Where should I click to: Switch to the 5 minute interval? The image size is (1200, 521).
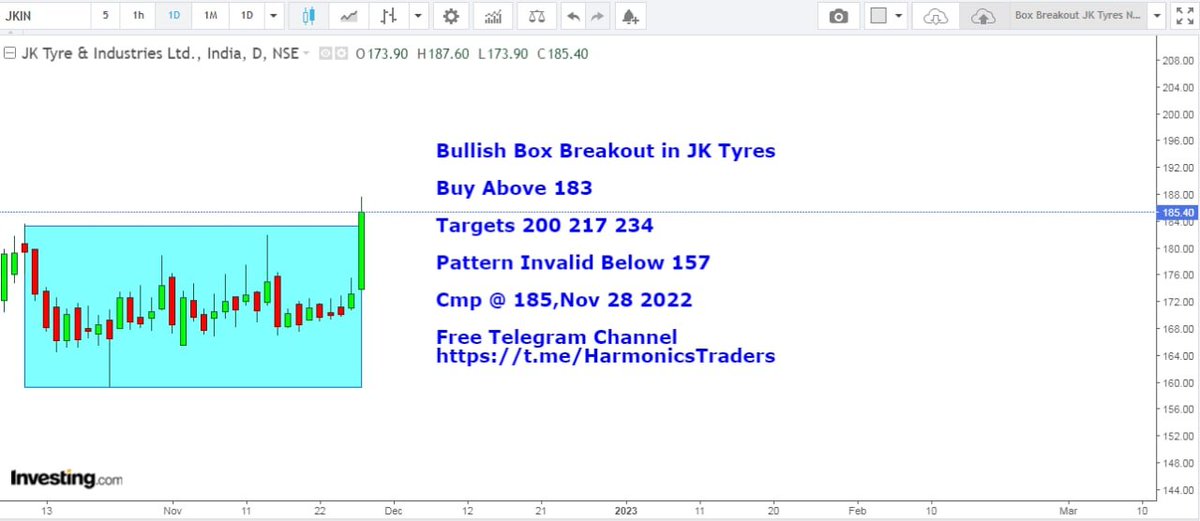click(x=105, y=16)
